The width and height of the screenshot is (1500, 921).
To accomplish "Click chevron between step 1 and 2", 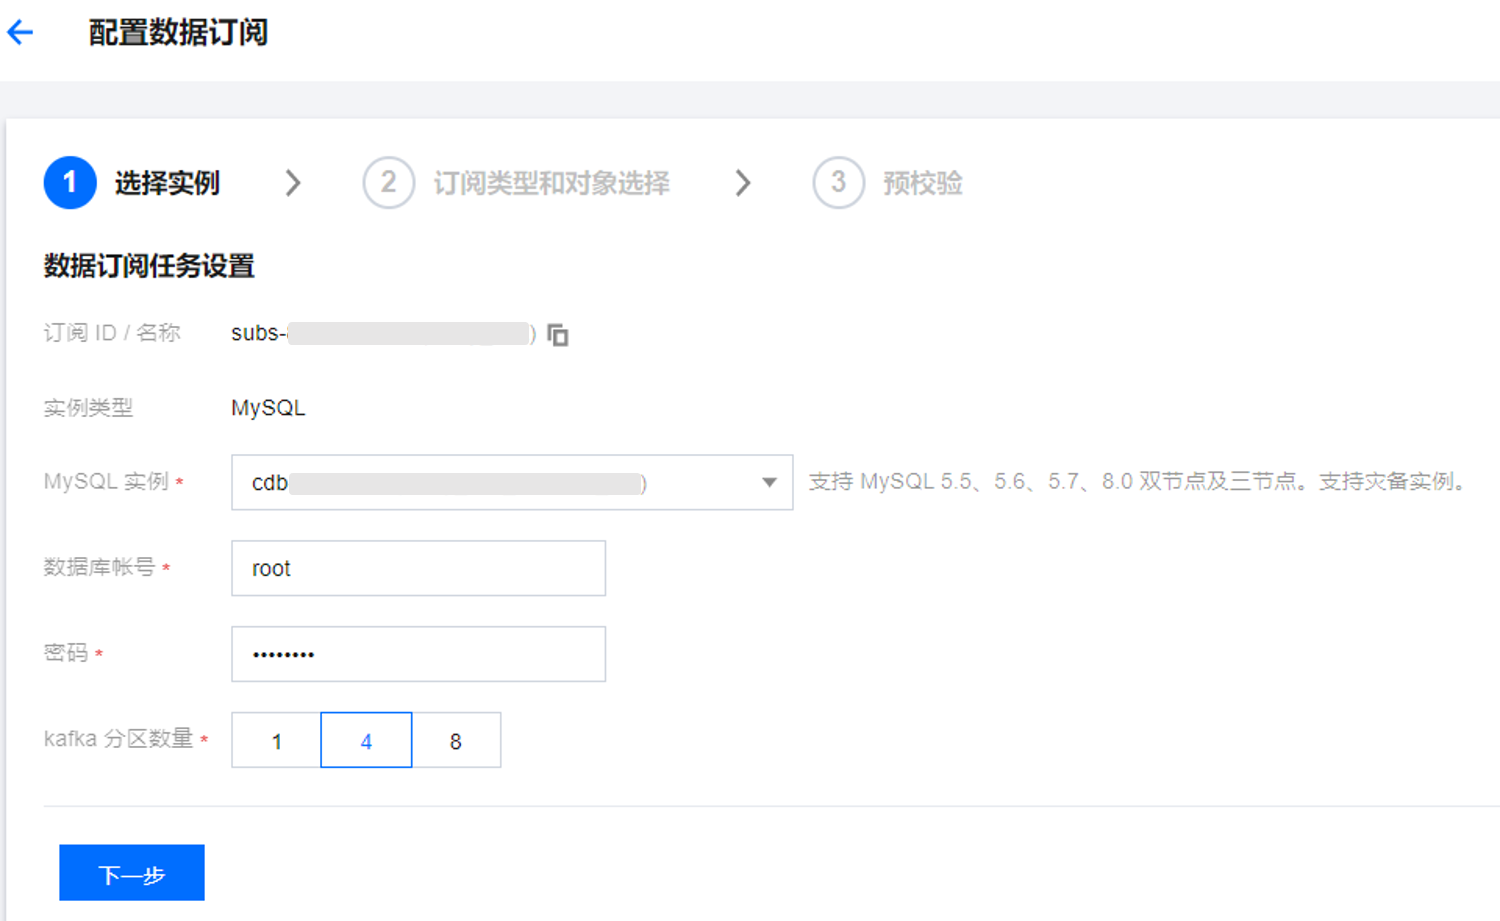I will [x=293, y=182].
